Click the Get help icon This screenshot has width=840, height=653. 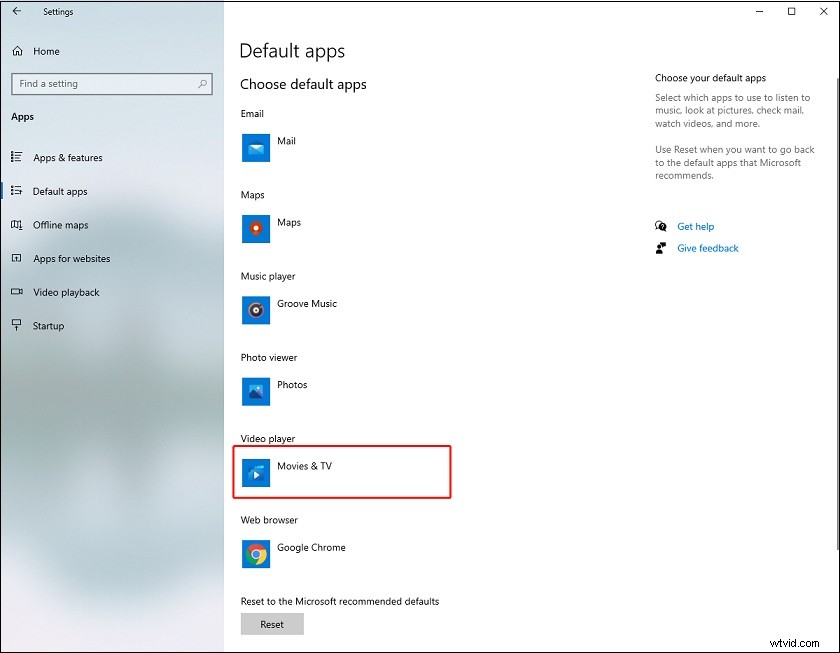tap(661, 226)
